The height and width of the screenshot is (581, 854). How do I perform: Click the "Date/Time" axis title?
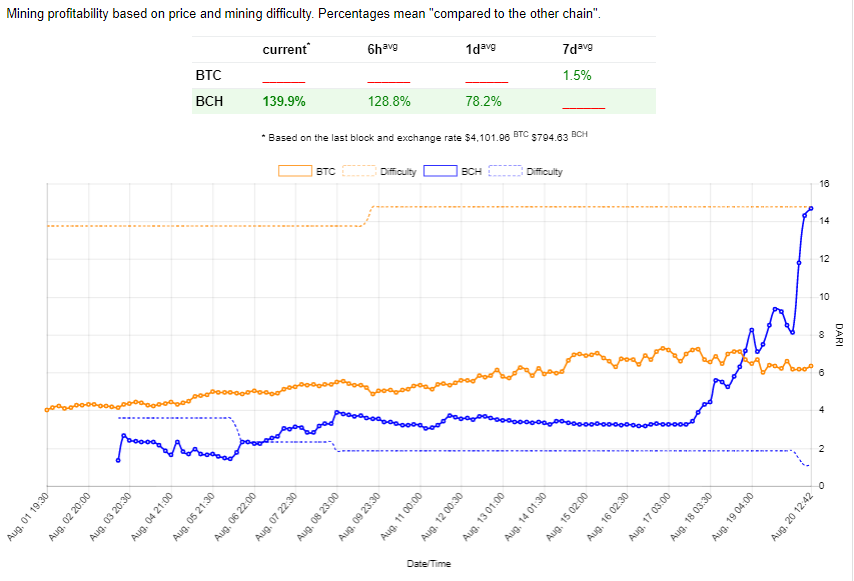(428, 564)
